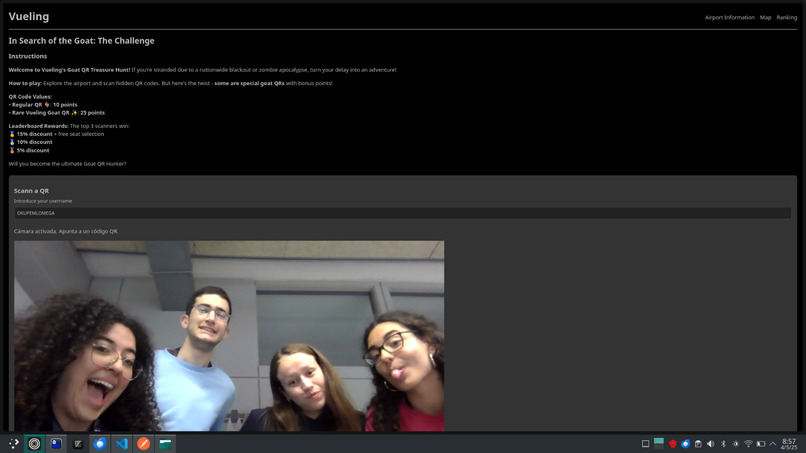Open the brightness tray icon
Viewport: 806px width, 453px height.
[736, 444]
